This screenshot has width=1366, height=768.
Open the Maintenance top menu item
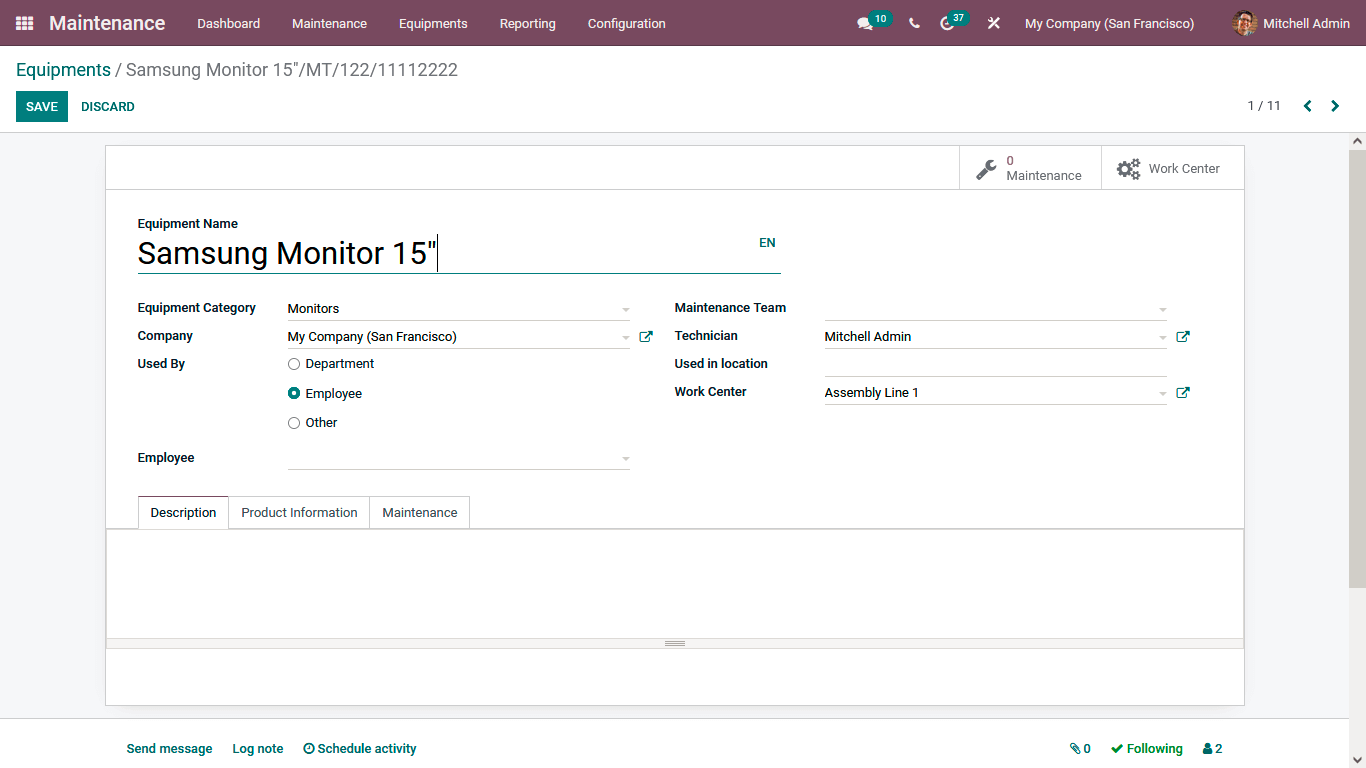pos(329,23)
